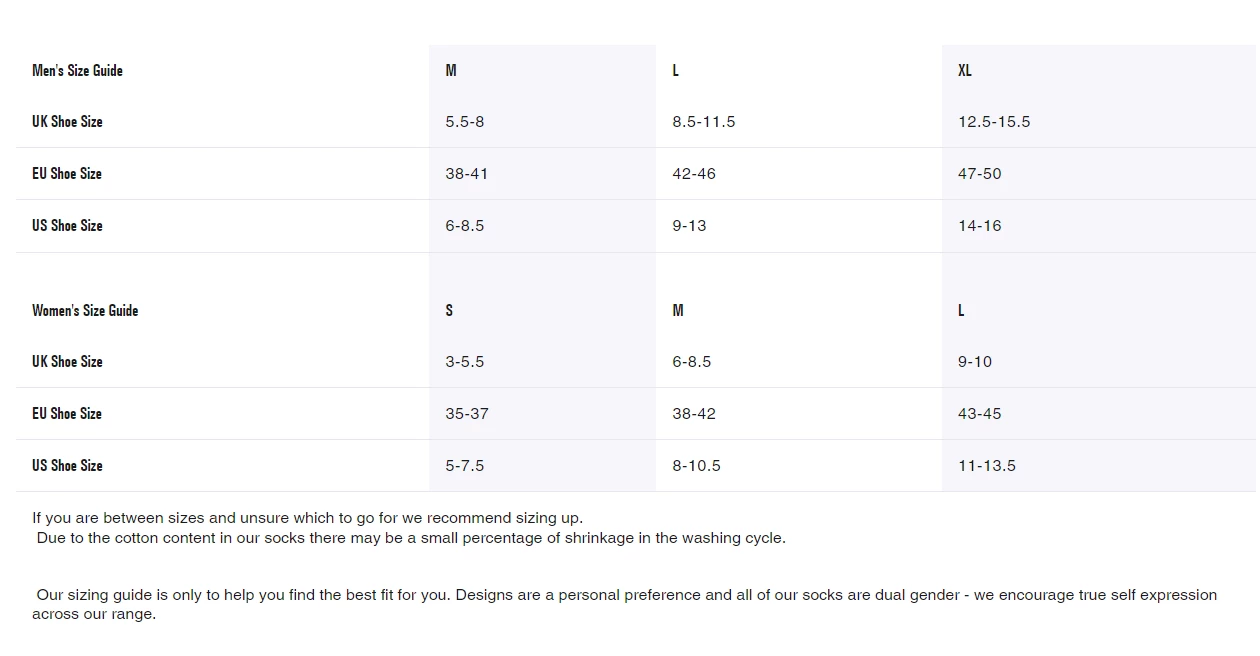This screenshot has width=1260, height=656.
Task: Click men's UK size 5.5-8 cell
Action: [465, 122]
